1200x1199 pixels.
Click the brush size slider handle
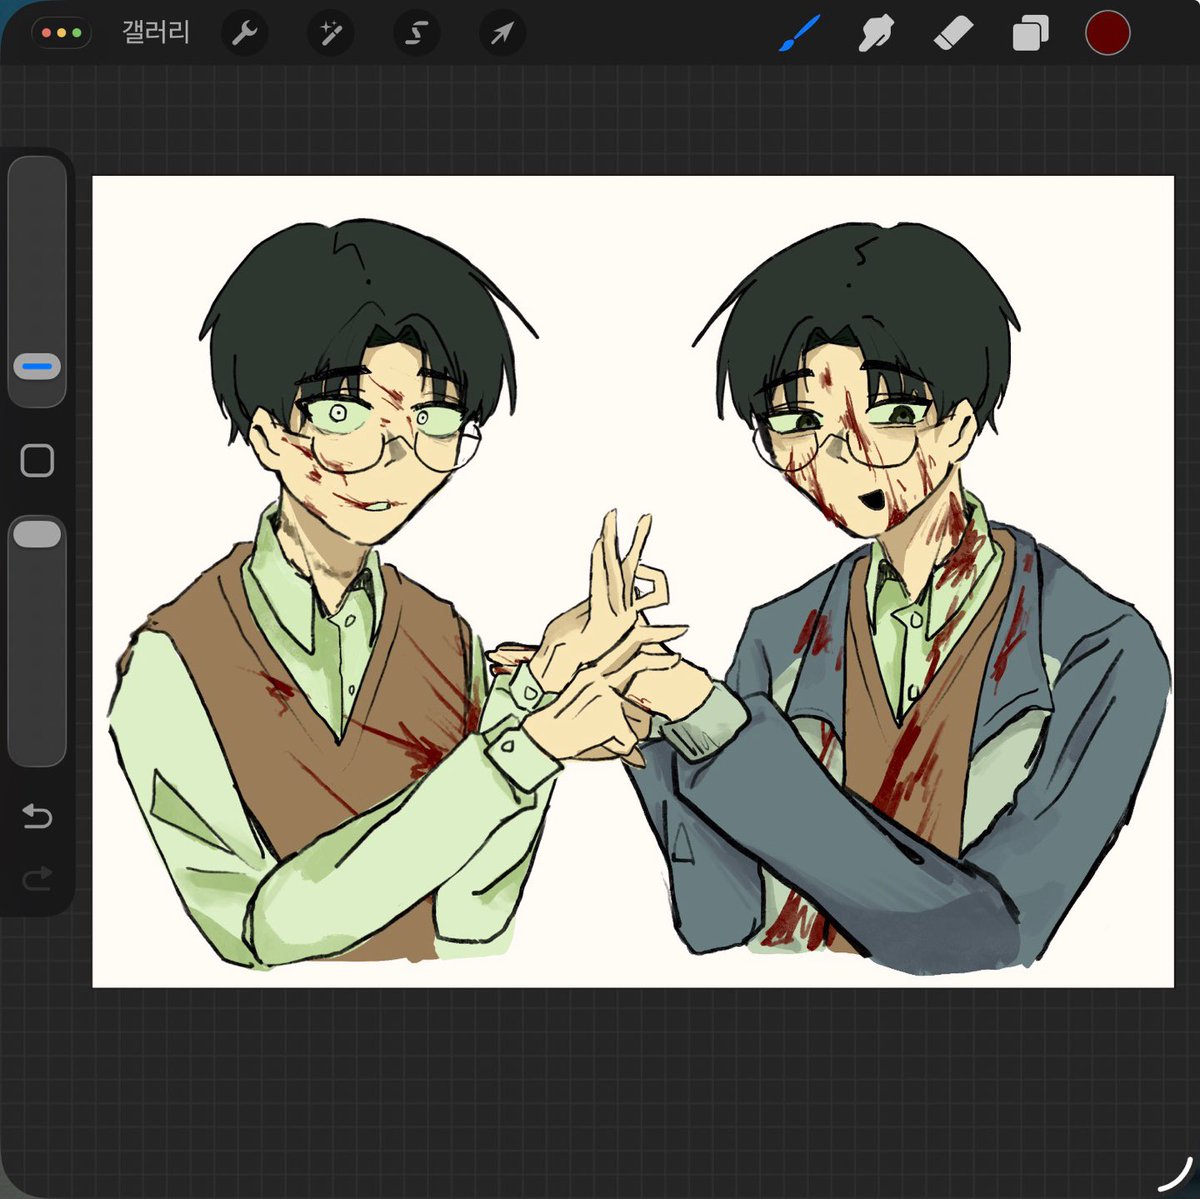37,367
